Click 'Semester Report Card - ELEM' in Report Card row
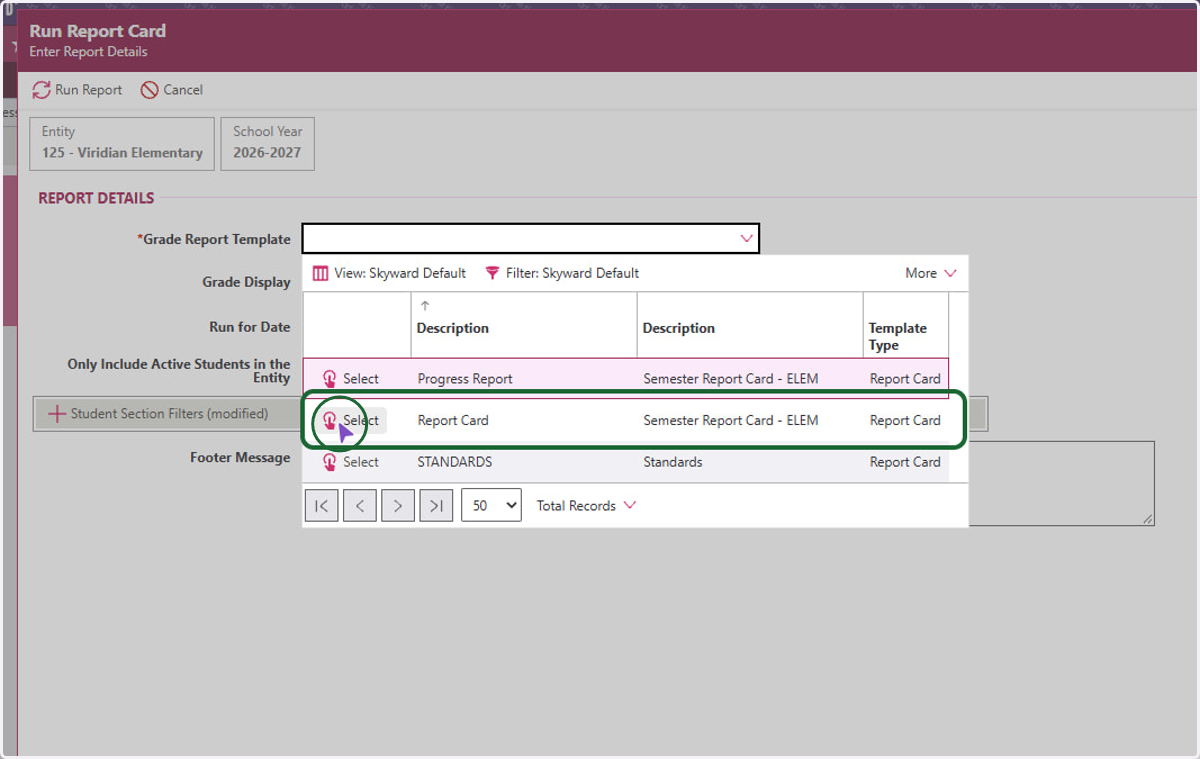1200x759 pixels. (731, 421)
